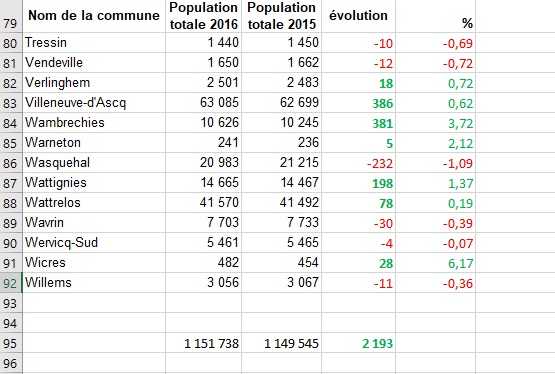Screen dimensions: 555x374
Task: Click the 2,12 percentage cell
Action: 435,143
